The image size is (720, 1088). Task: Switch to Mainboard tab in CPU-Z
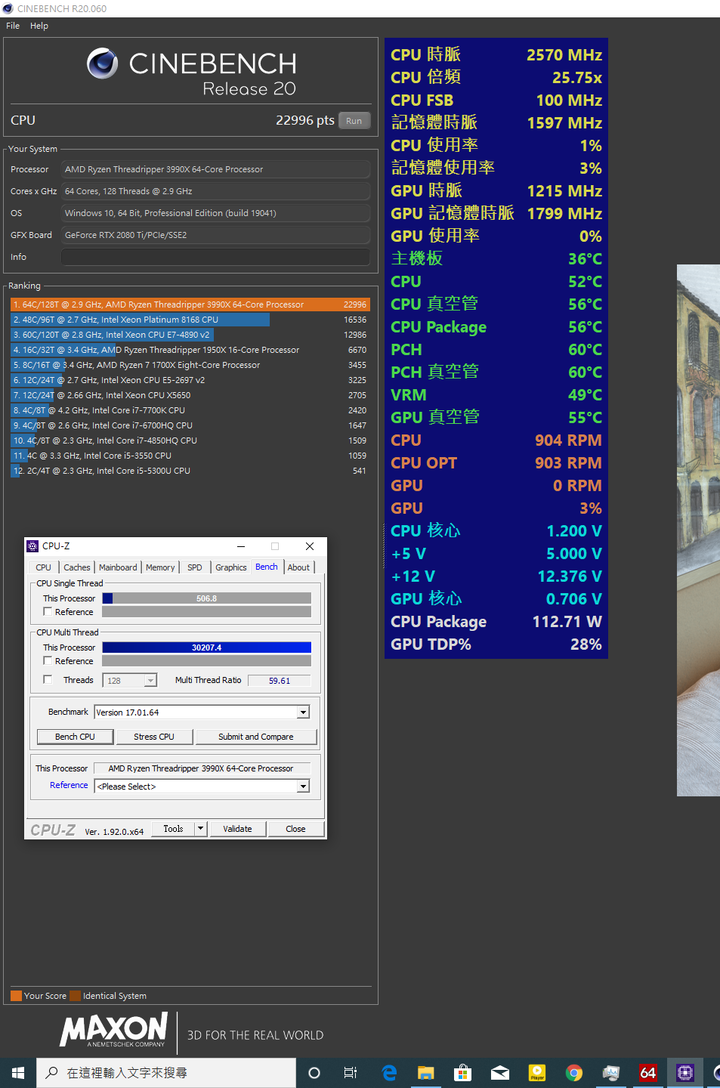pyautogui.click(x=118, y=568)
